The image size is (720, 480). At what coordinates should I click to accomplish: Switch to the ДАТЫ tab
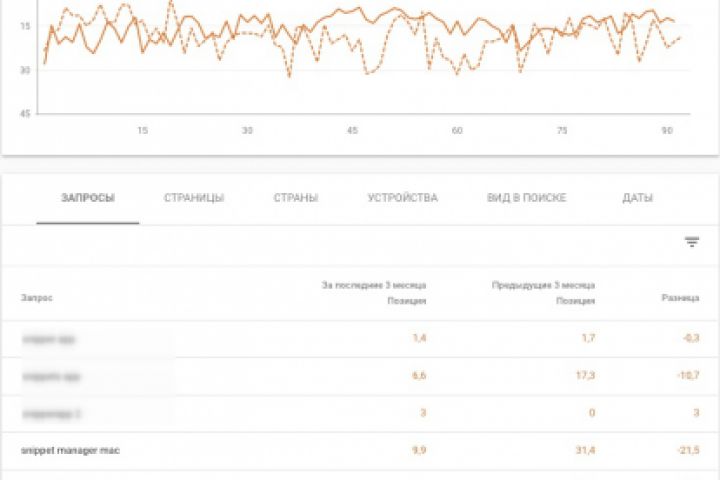637,198
